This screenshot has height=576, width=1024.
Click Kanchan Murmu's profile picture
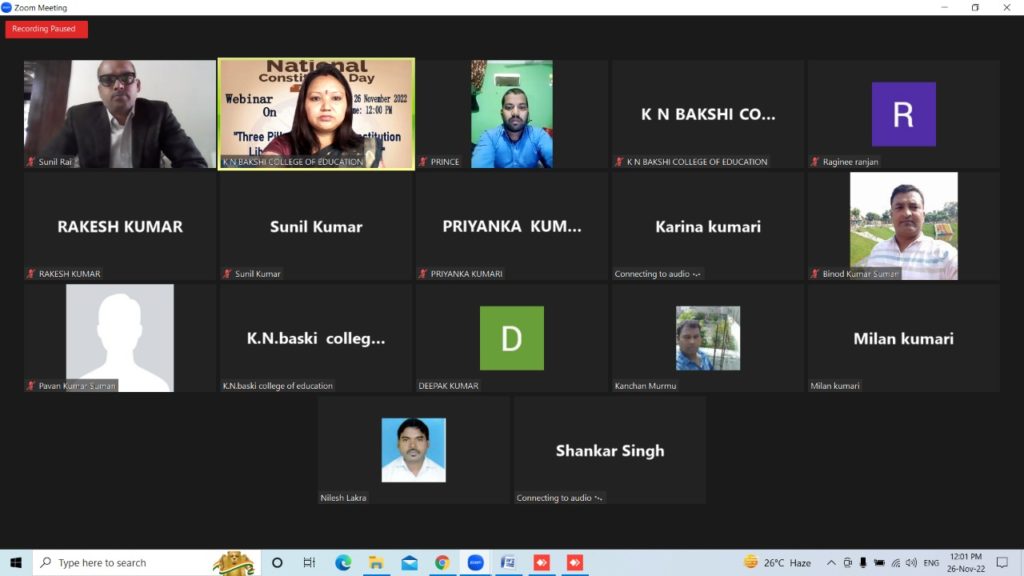tap(708, 338)
